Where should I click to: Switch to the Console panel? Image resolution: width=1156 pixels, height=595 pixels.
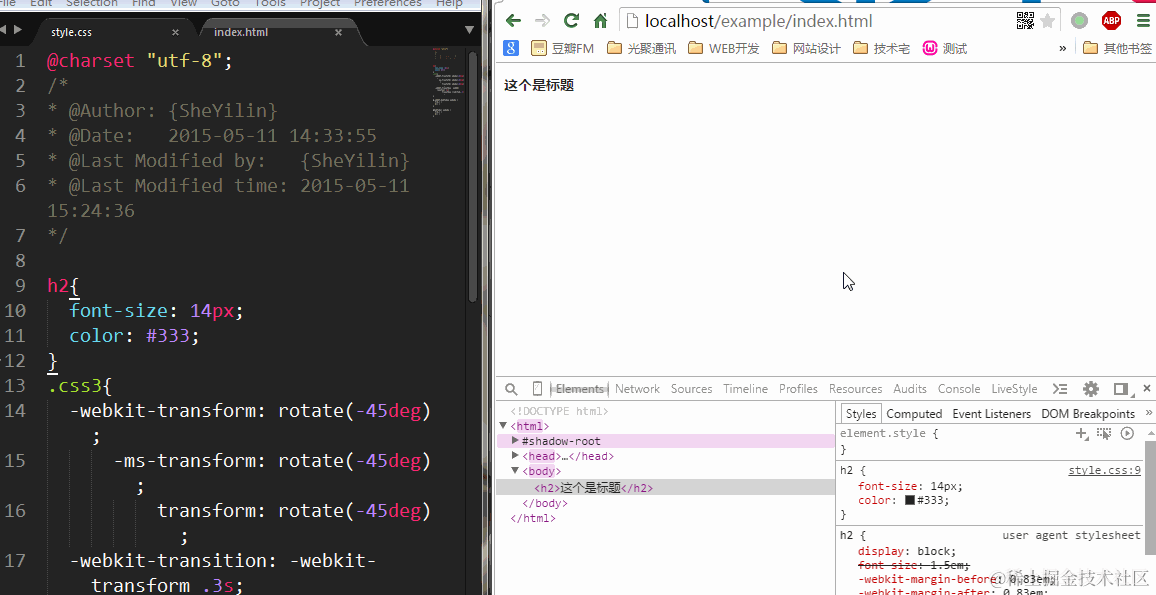coord(959,389)
